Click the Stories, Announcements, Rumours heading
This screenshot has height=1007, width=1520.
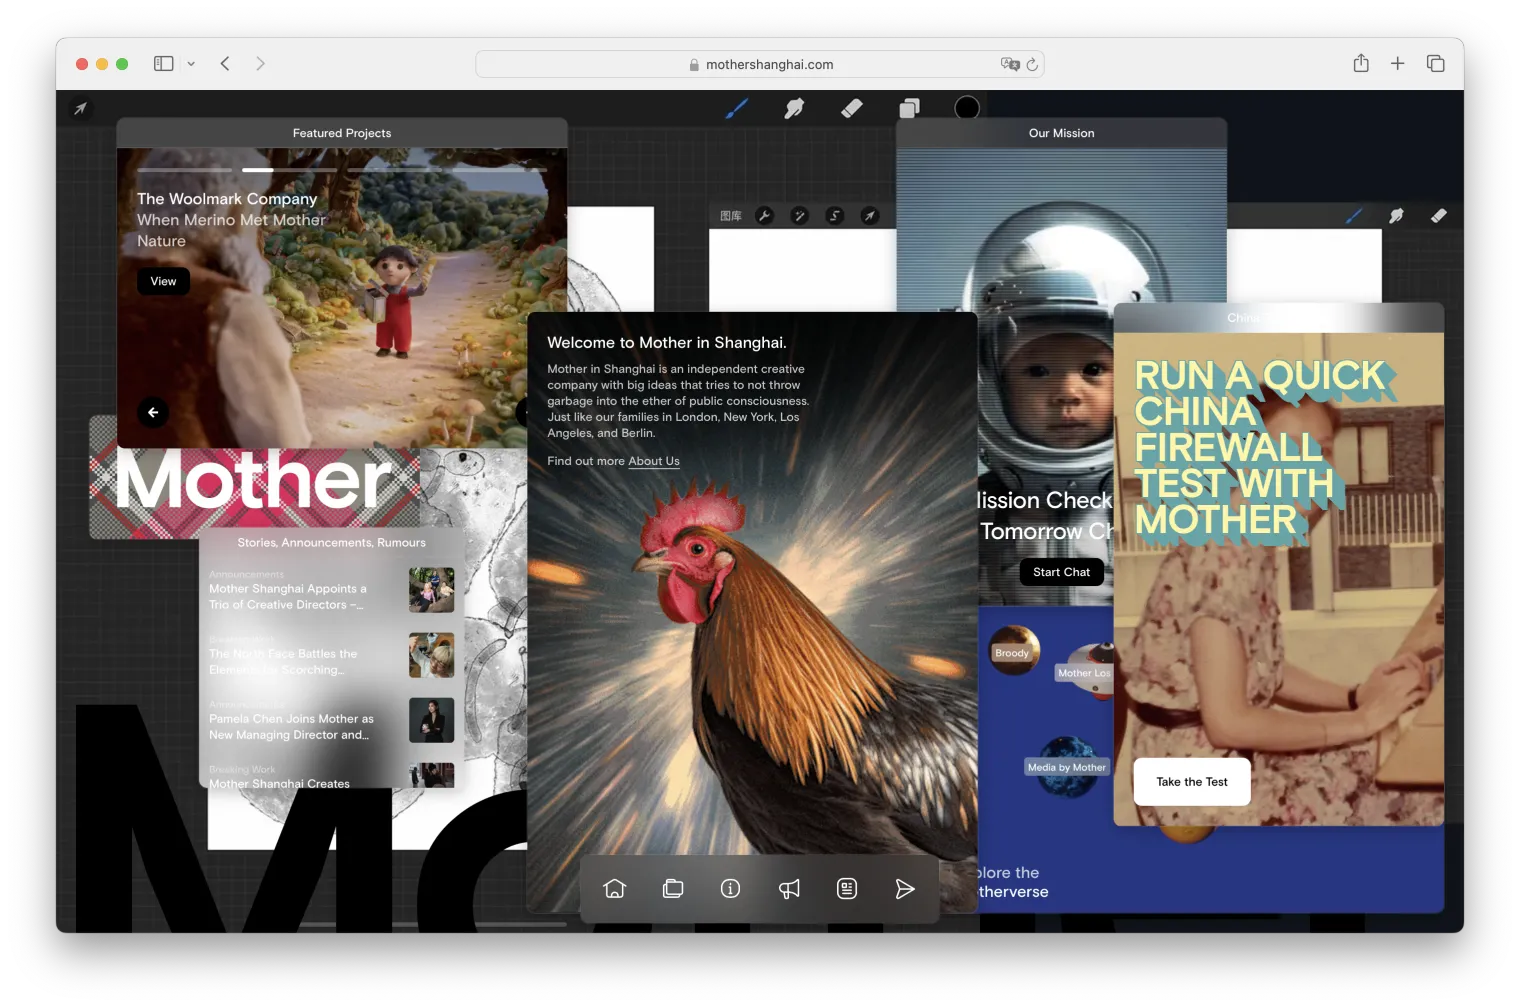point(331,543)
